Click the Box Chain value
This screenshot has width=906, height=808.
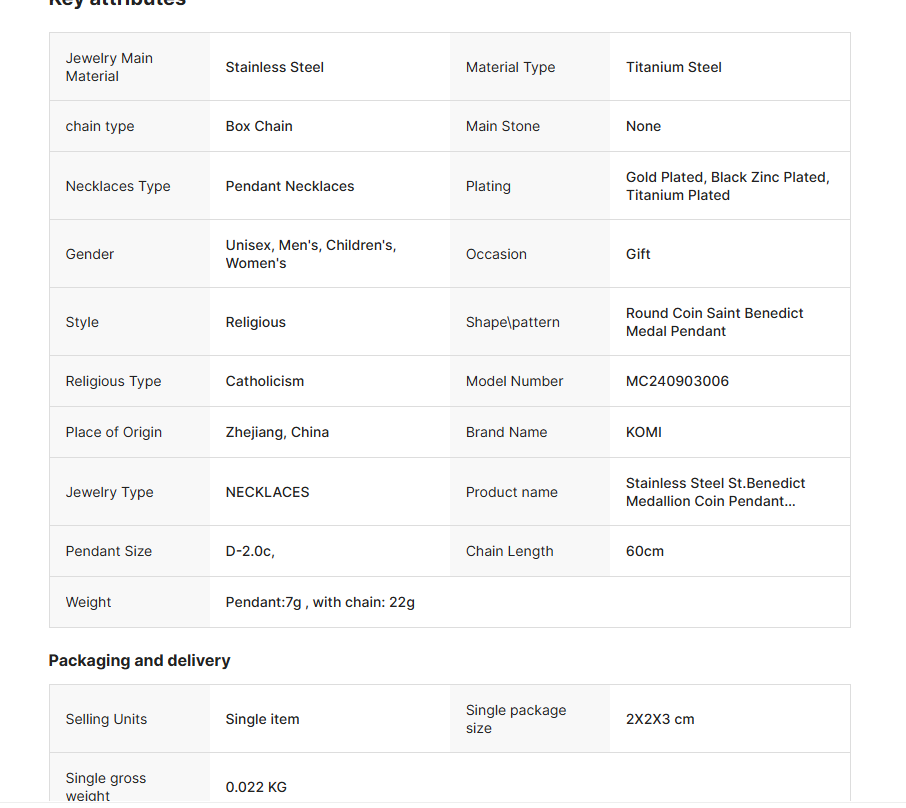coord(259,126)
